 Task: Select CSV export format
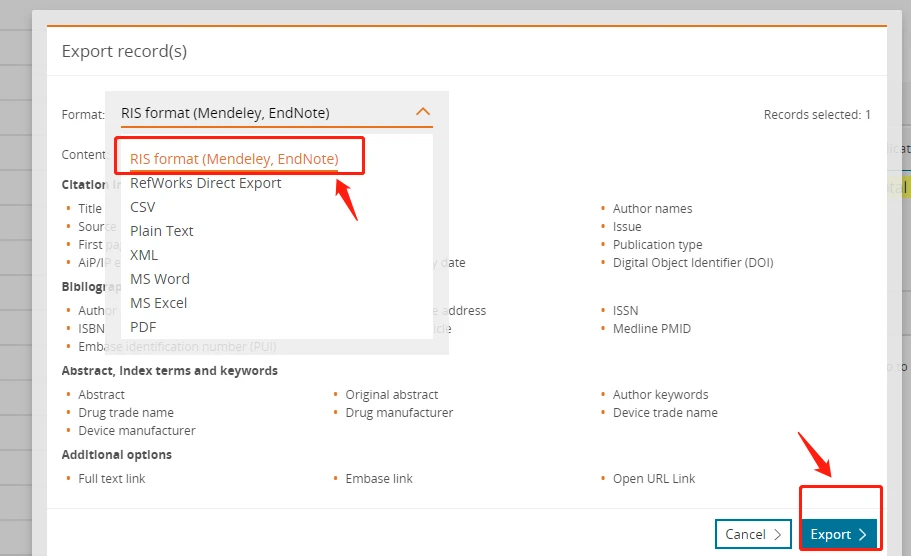[x=143, y=207]
